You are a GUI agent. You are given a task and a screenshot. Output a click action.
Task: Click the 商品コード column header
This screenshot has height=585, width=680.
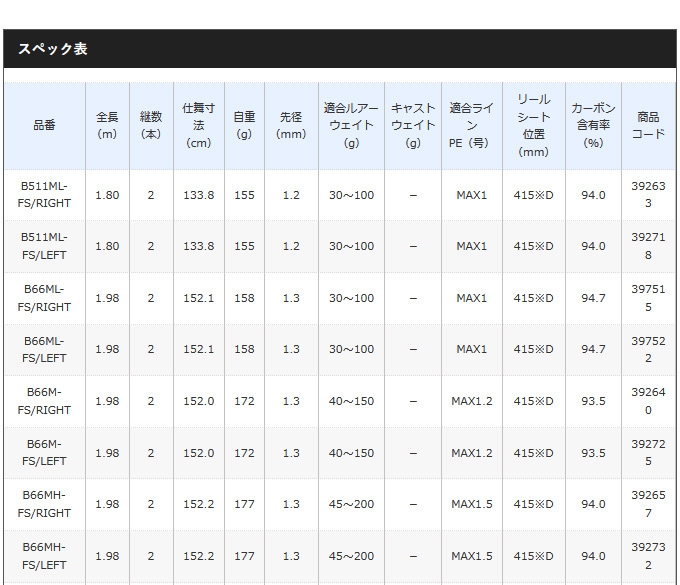click(x=648, y=126)
